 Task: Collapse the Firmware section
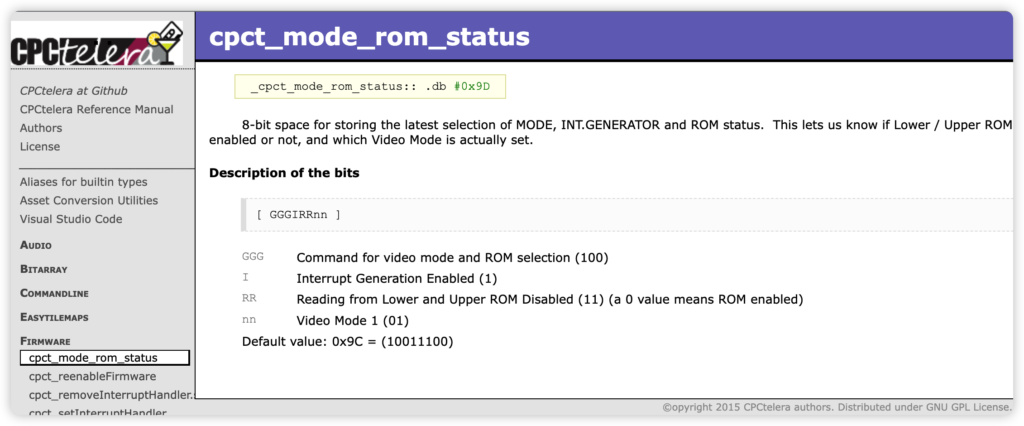45,341
